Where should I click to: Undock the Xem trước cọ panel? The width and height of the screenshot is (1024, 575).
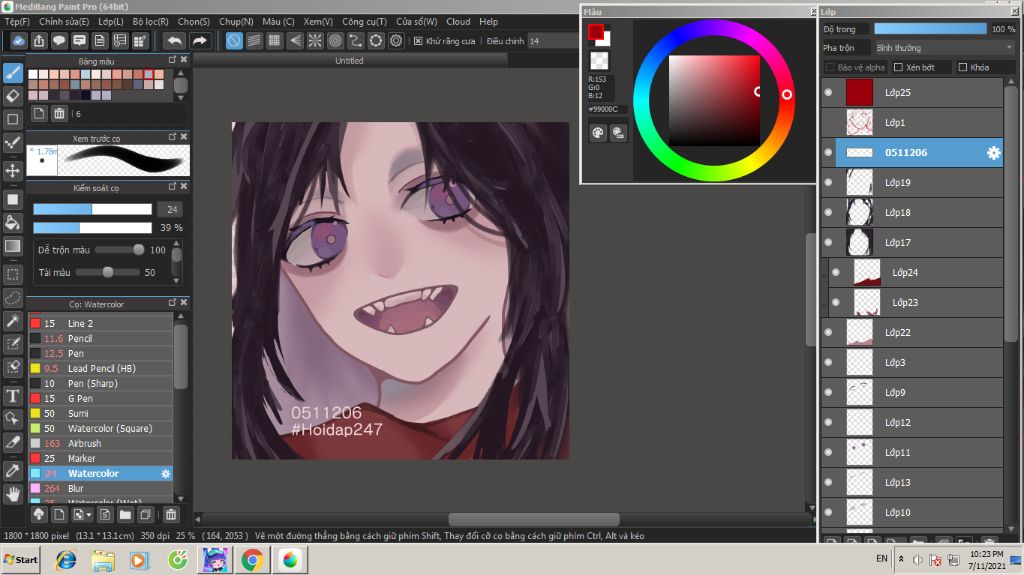click(172, 137)
